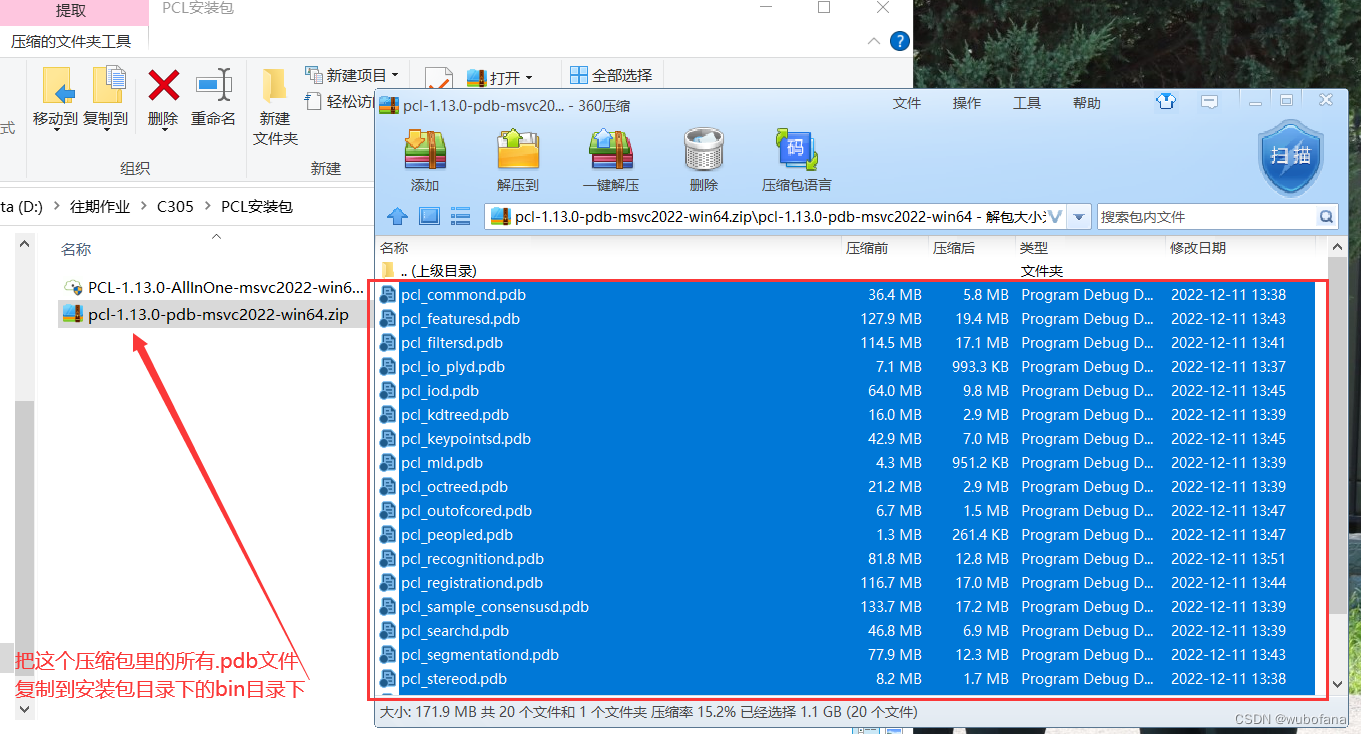Go up one level with the blue arrow
This screenshot has height=734, width=1361.
[398, 216]
